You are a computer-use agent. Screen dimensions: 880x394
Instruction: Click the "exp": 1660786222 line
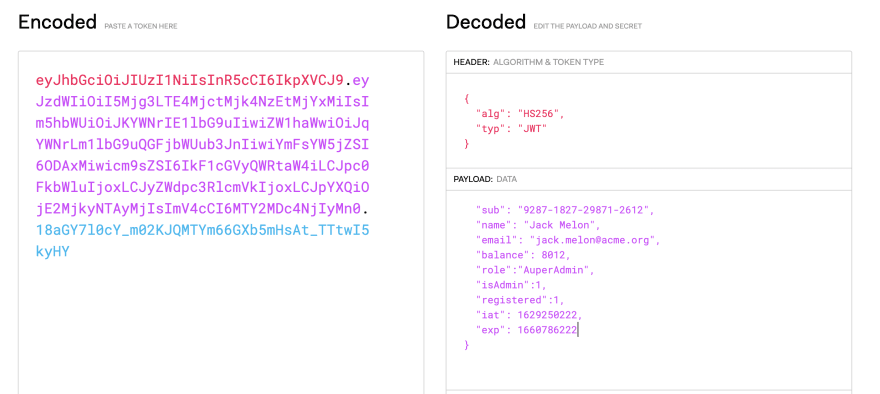(526, 330)
